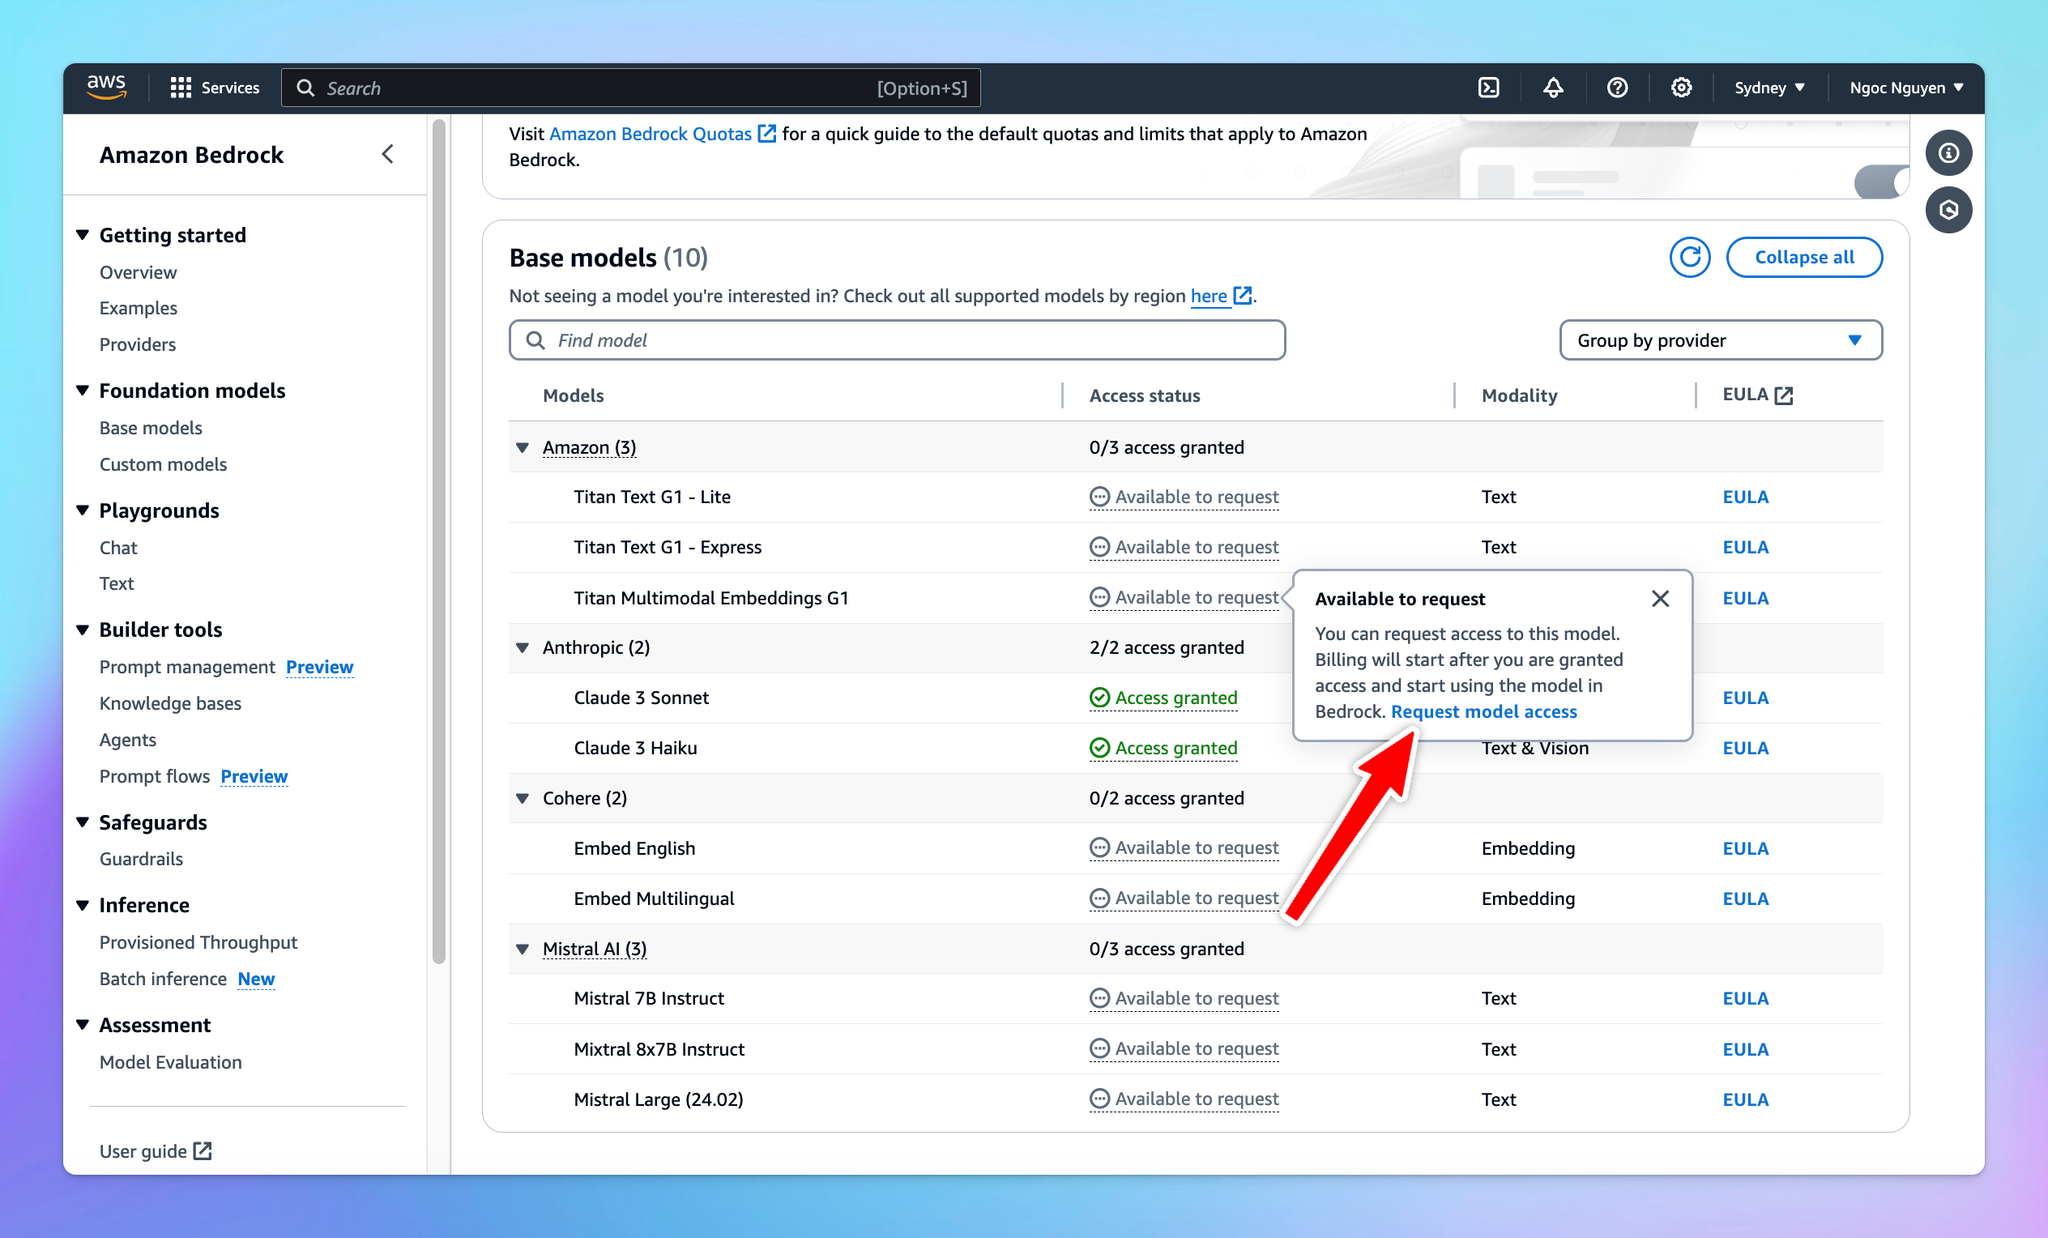The width and height of the screenshot is (2048, 1238).
Task: Click the Available to request icon for Titan Text G1 - Lite
Action: point(1099,497)
